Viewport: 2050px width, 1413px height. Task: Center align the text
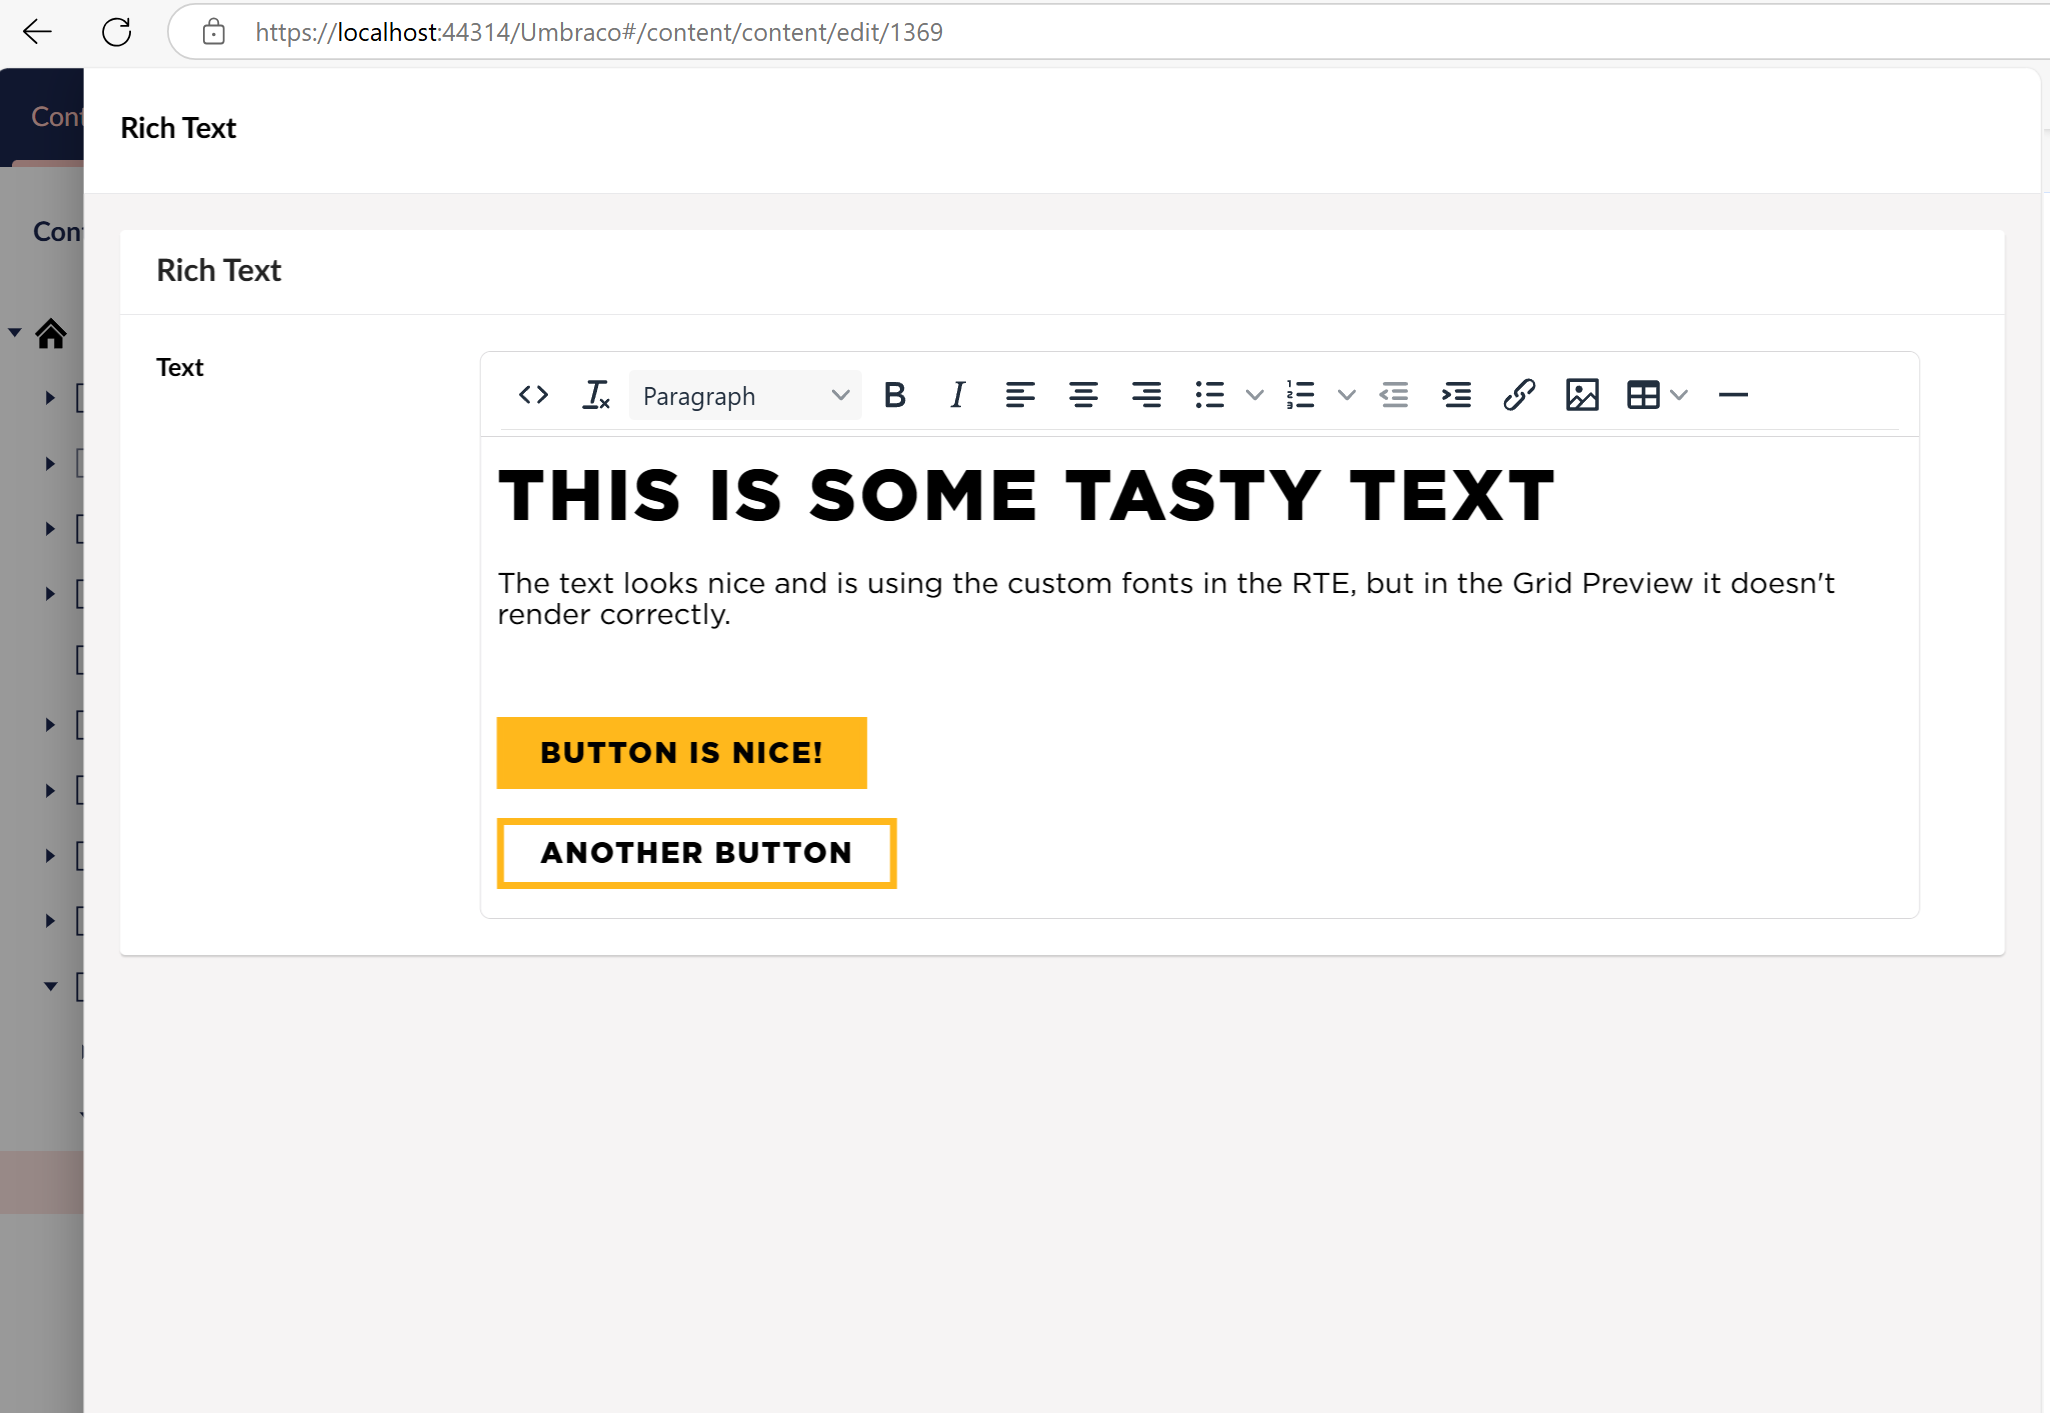(1083, 395)
